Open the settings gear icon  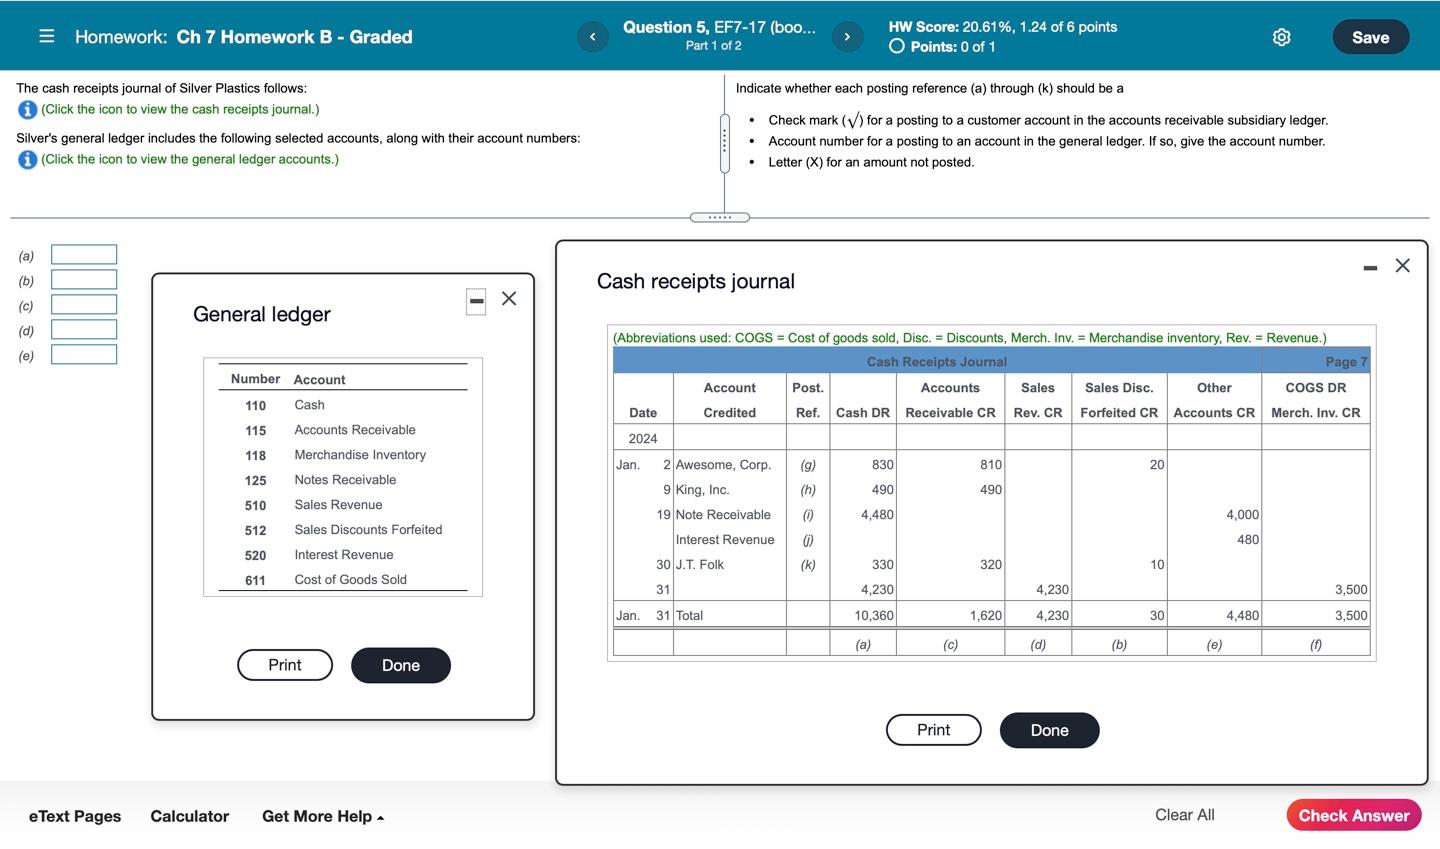(x=1281, y=37)
